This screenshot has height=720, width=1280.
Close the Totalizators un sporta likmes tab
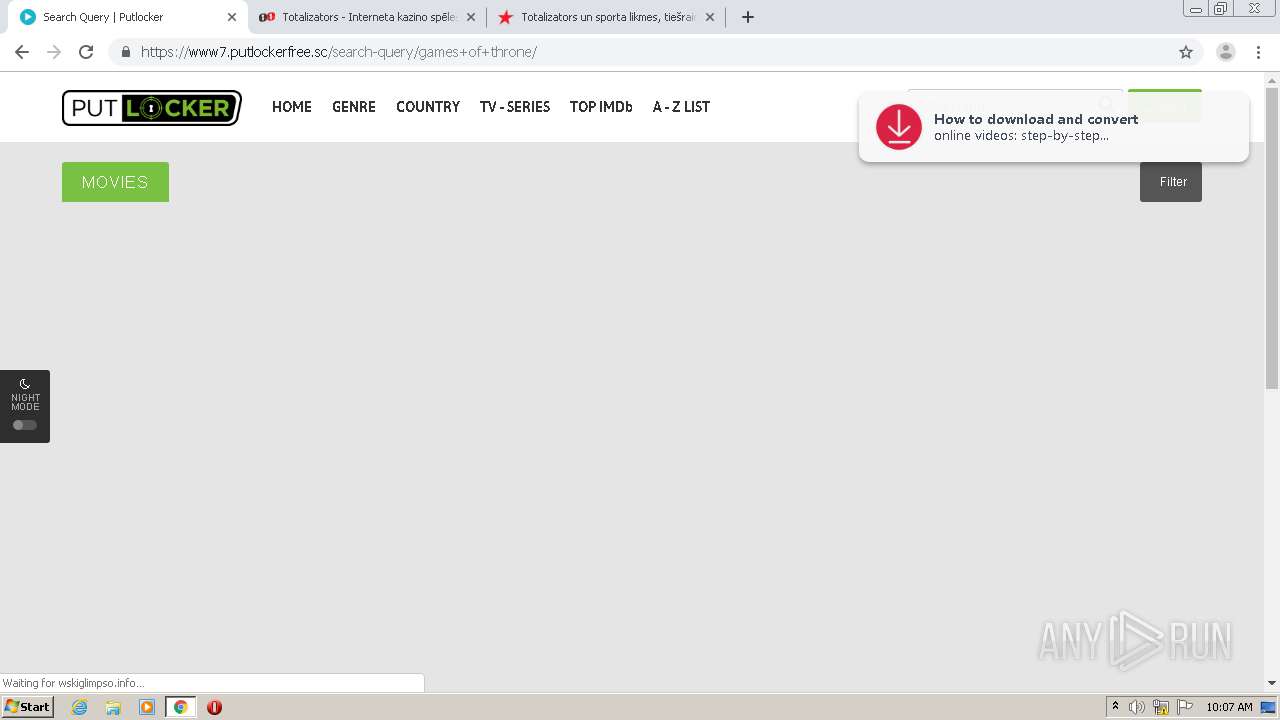pos(710,17)
